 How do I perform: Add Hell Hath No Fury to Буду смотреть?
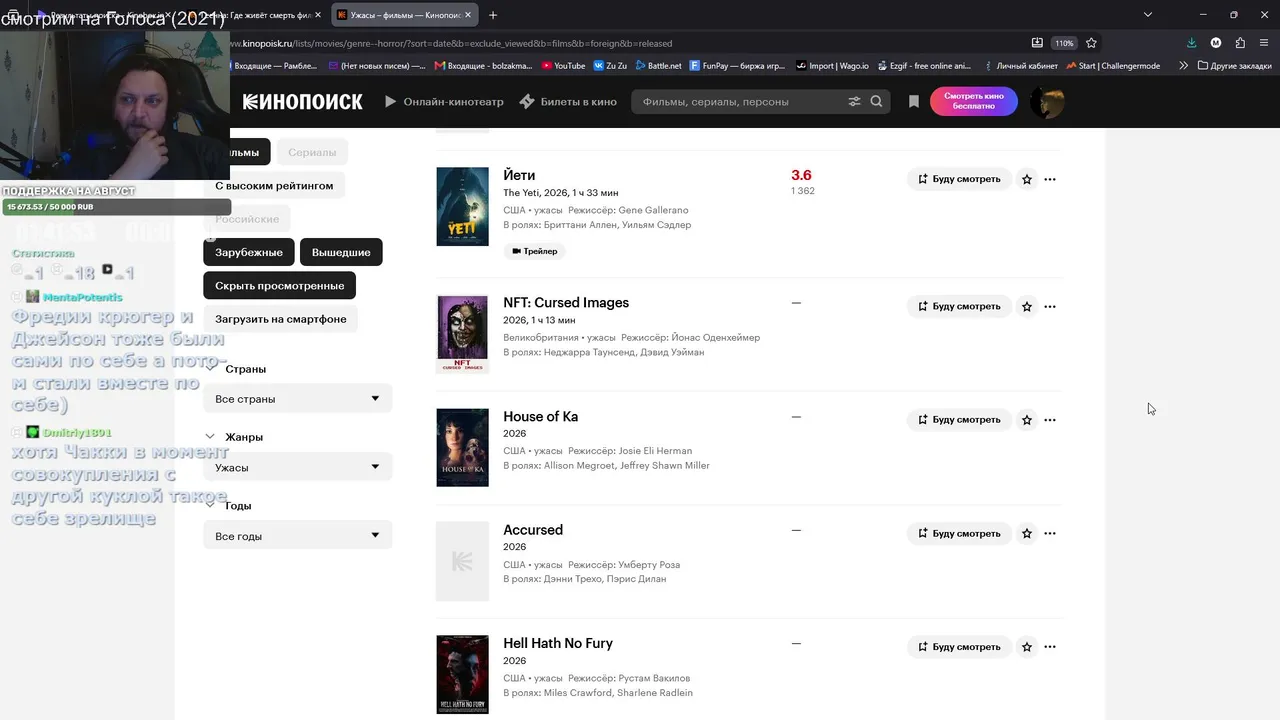point(959,647)
